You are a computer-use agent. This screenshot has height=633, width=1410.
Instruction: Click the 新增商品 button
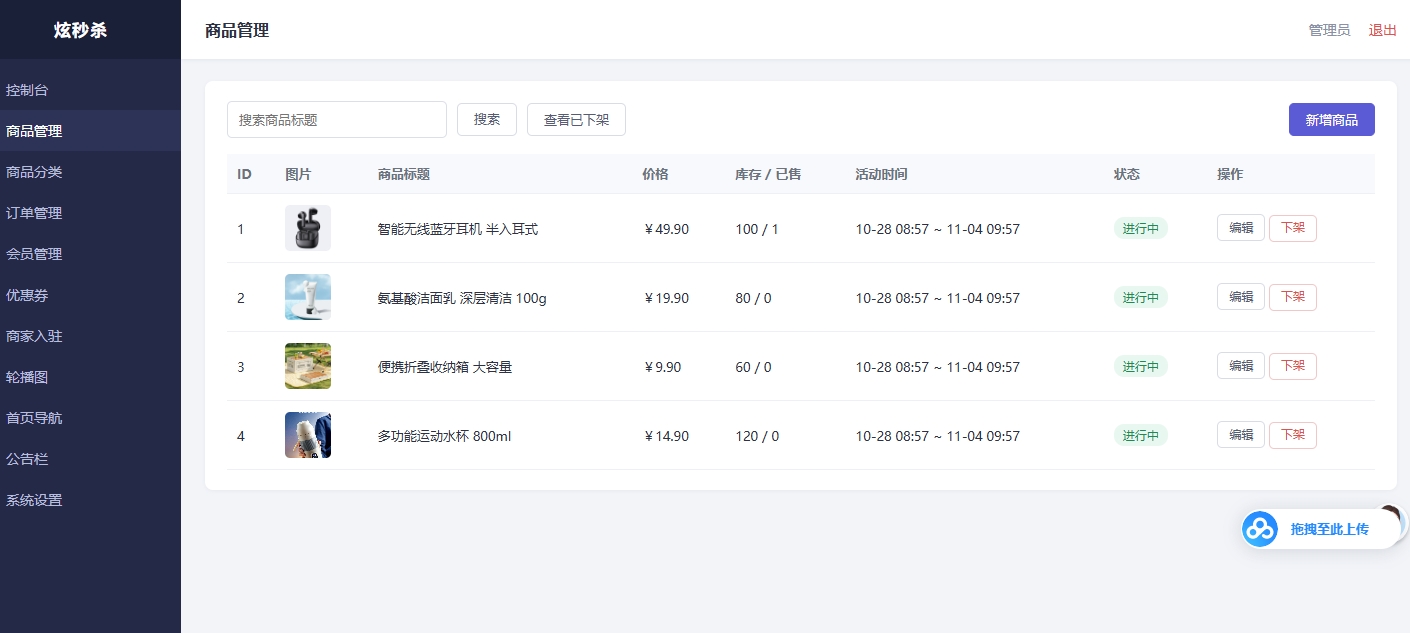[x=1331, y=119]
